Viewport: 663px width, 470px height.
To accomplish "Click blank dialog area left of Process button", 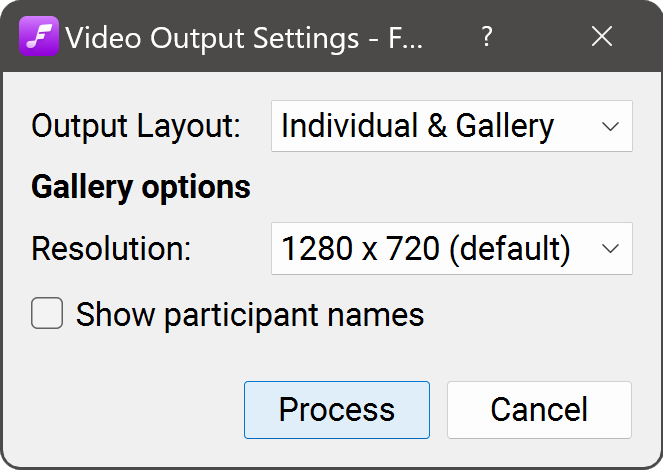I will tap(130, 410).
